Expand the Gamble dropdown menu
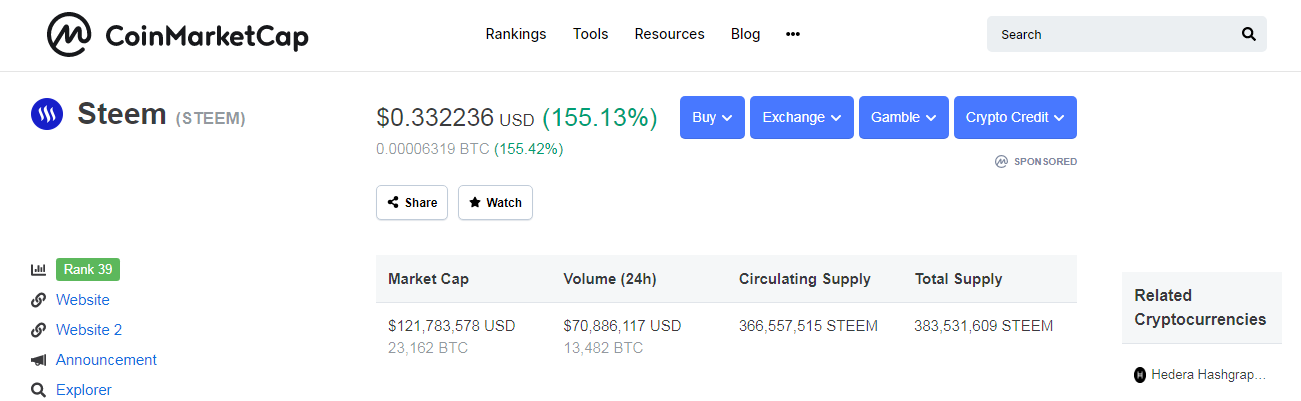1301x401 pixels. coord(902,117)
